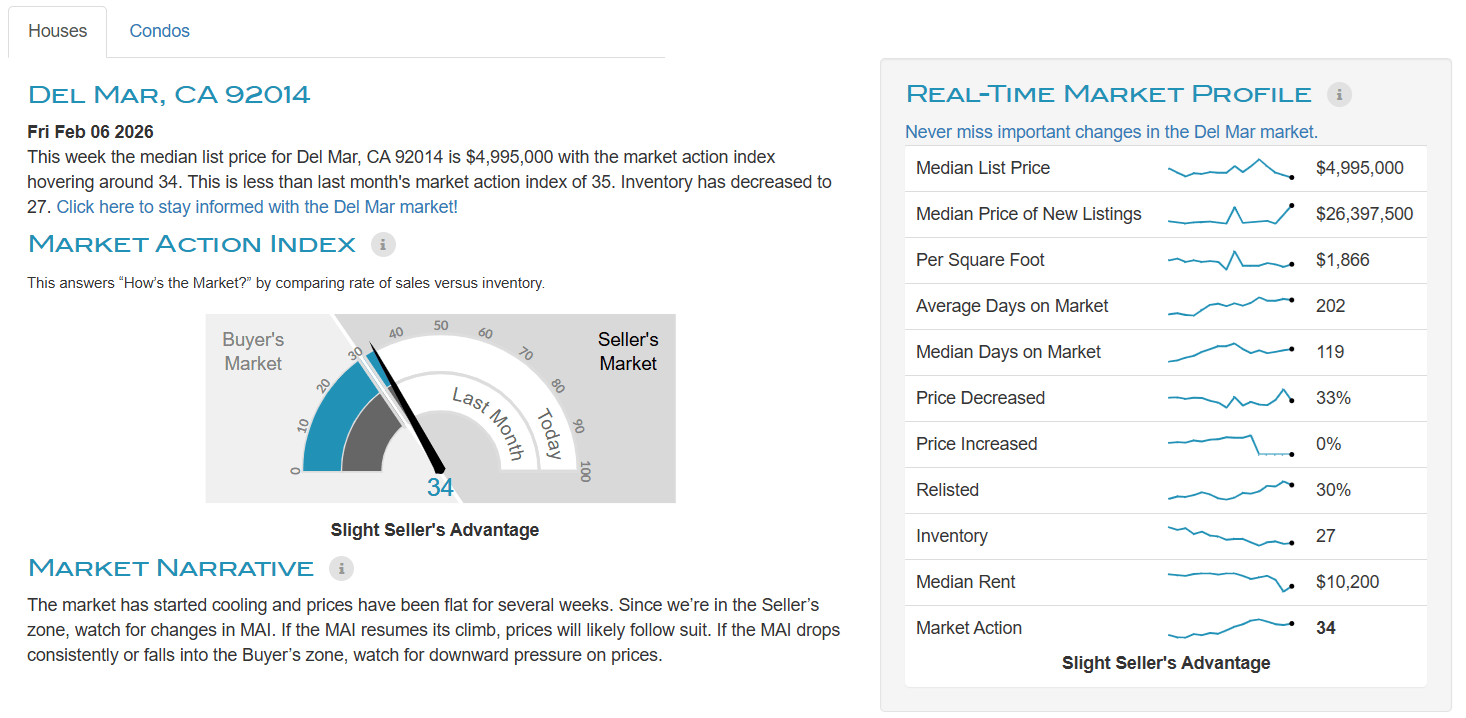
Task: Click info icon next to Market Narrative
Action: pyautogui.click(x=341, y=568)
